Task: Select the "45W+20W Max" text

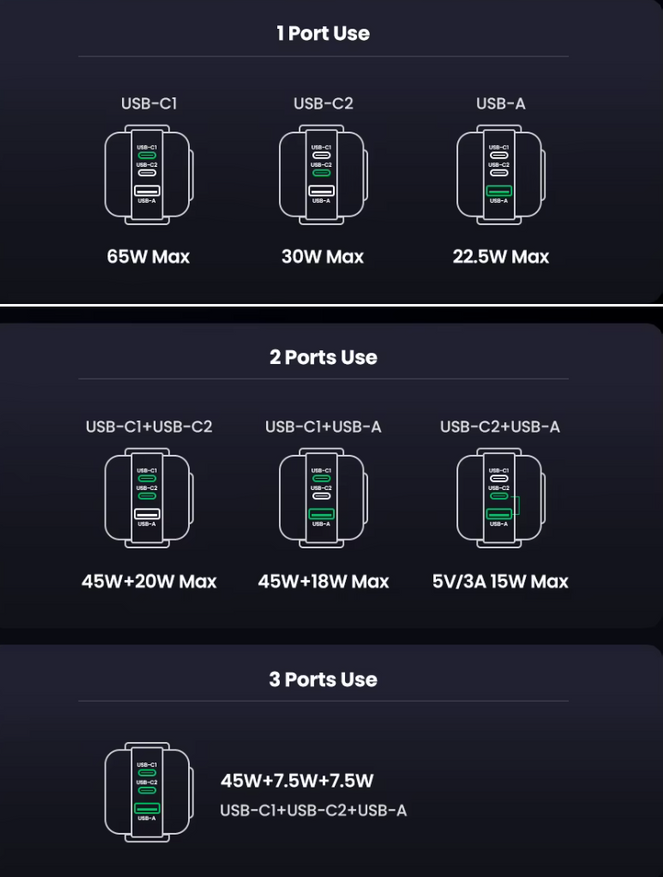Action: pyautogui.click(x=149, y=581)
